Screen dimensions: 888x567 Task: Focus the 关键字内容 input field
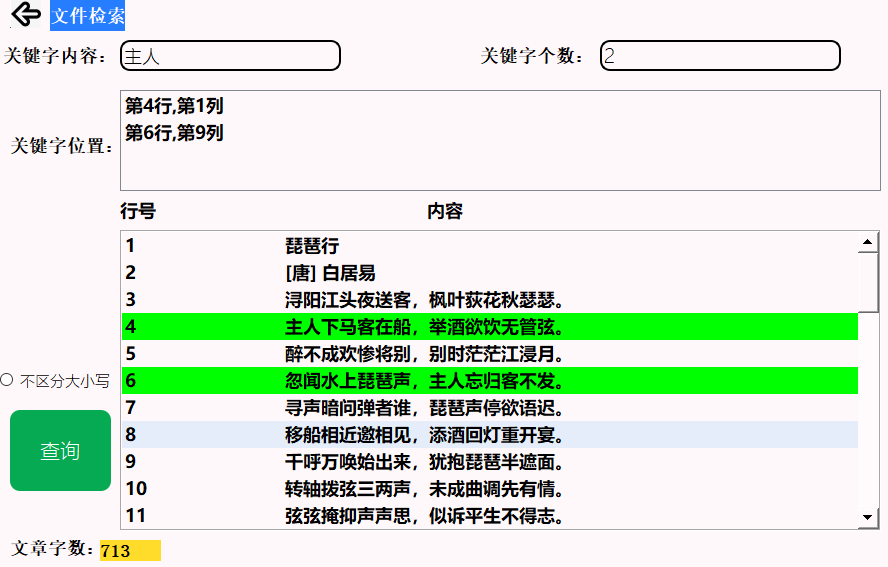(x=230, y=56)
